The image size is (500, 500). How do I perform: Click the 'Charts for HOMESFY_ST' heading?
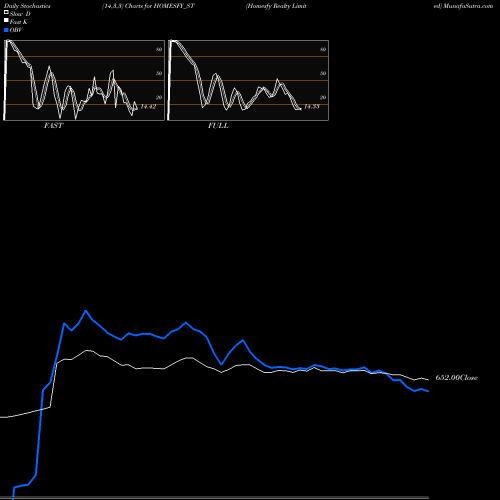click(x=159, y=6)
